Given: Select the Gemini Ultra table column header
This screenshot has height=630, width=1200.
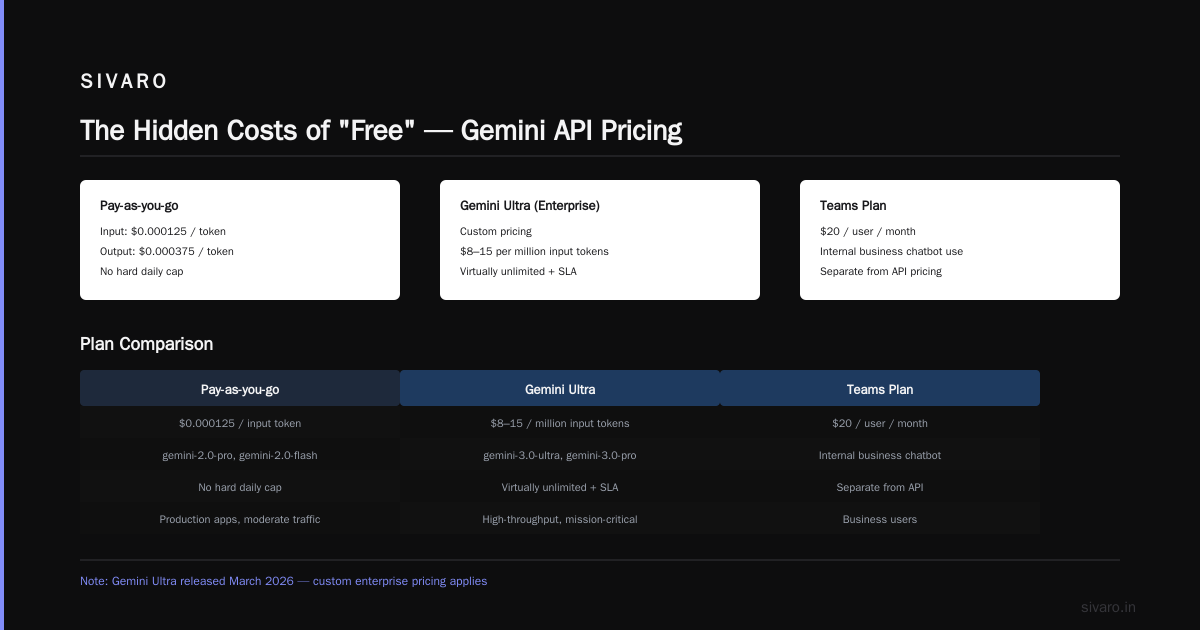Looking at the screenshot, I should [x=560, y=389].
